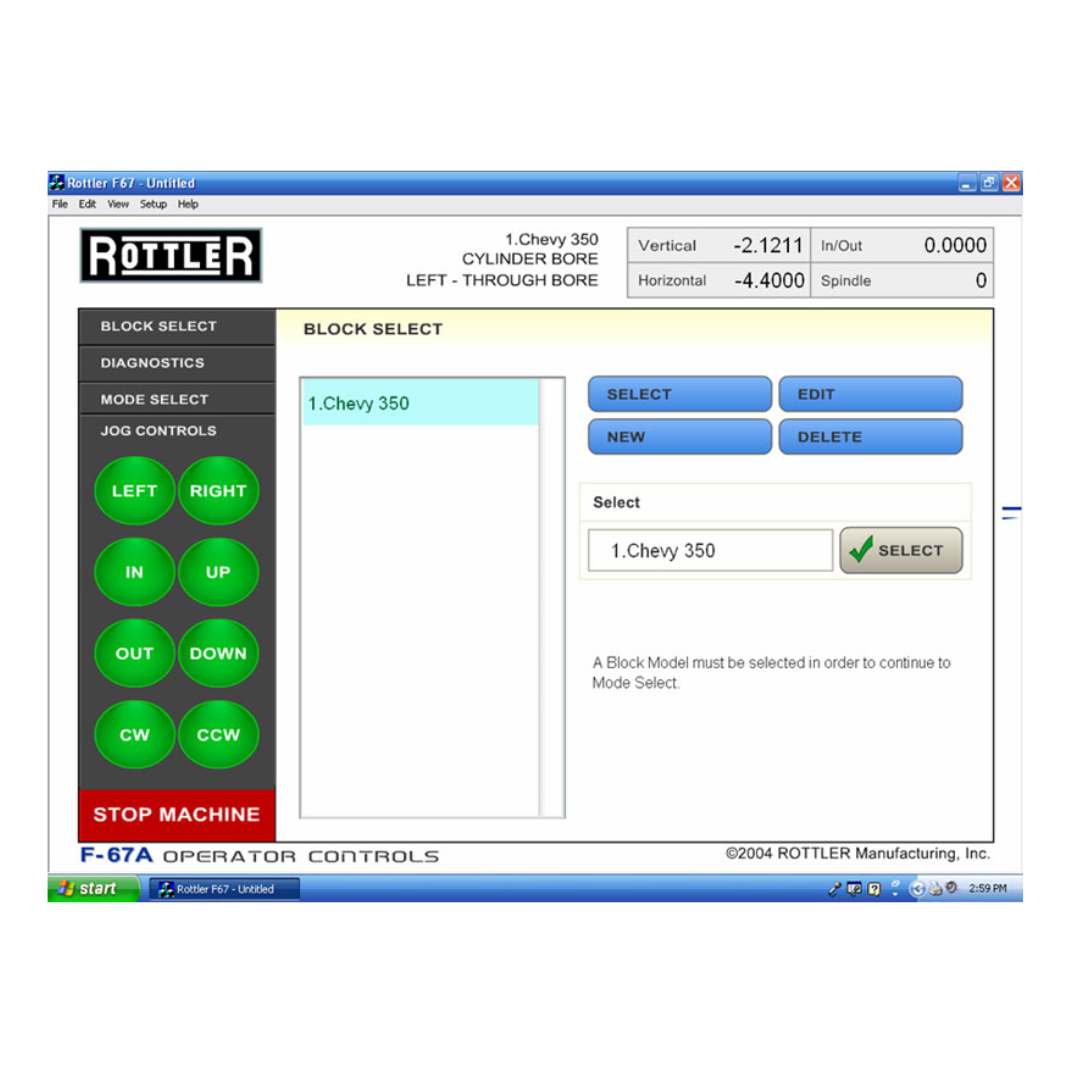Click the Select name input field
Screen dimensions: 1080x1080
(x=709, y=551)
